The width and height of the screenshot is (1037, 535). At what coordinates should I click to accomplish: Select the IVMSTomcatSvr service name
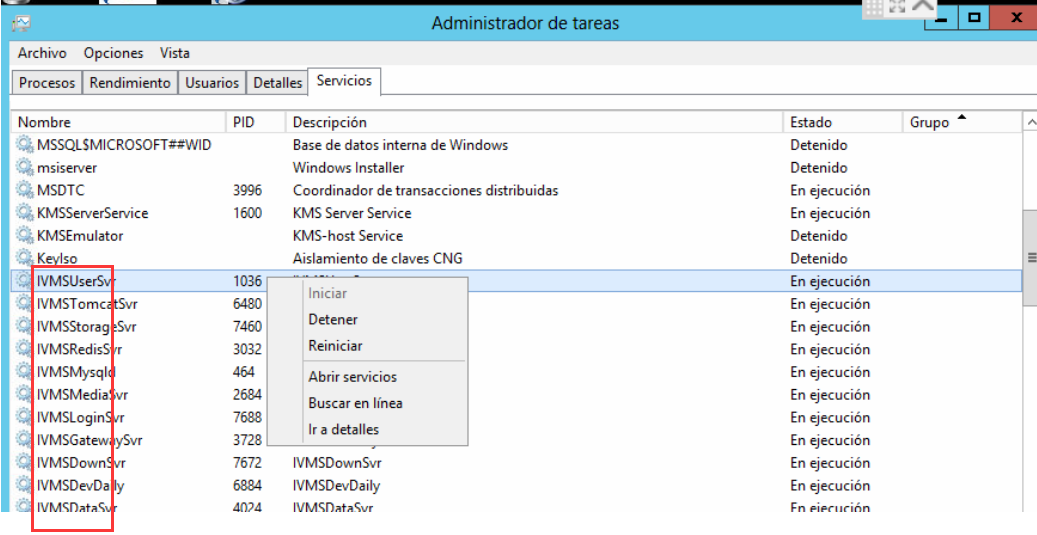(87, 304)
